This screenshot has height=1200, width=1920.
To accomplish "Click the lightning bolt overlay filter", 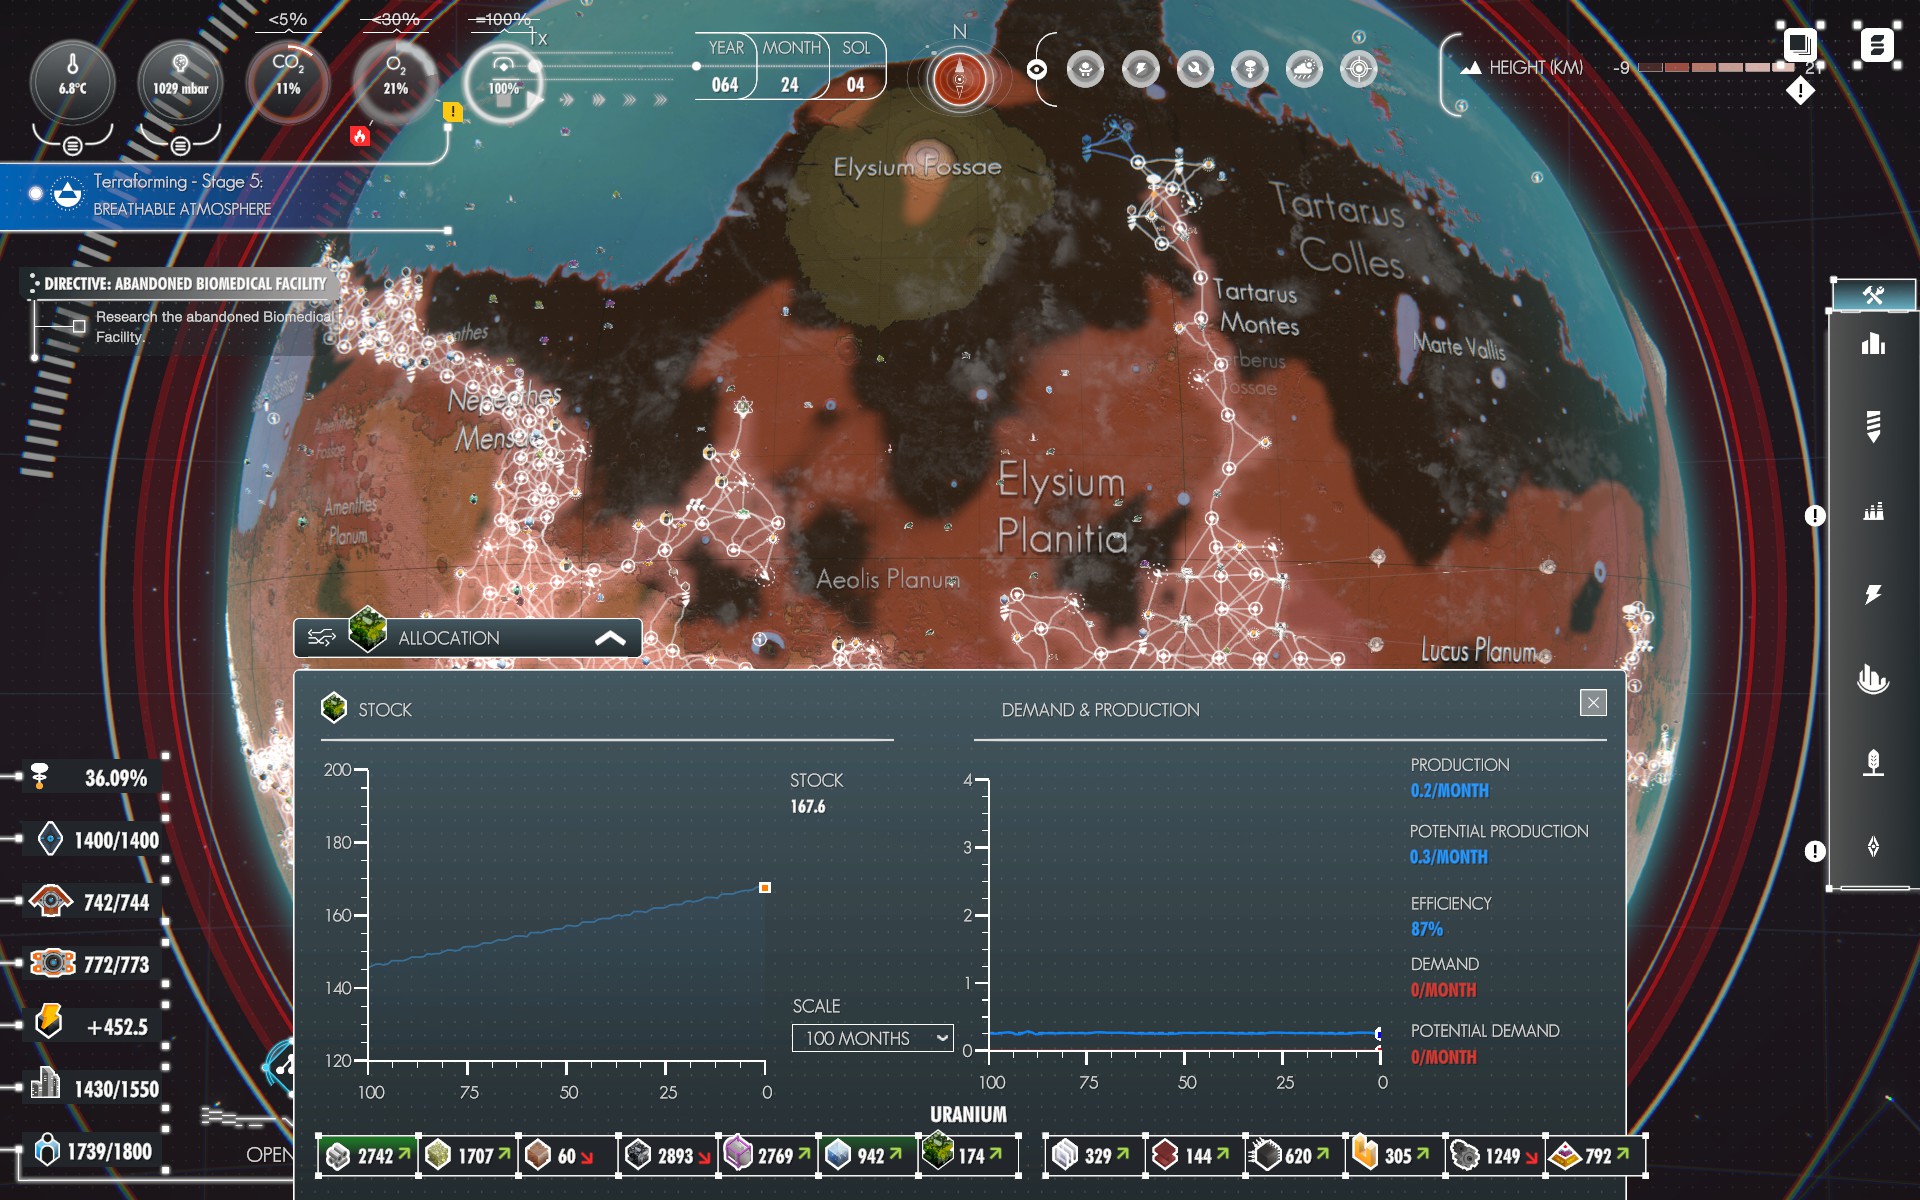I will pyautogui.click(x=1140, y=69).
